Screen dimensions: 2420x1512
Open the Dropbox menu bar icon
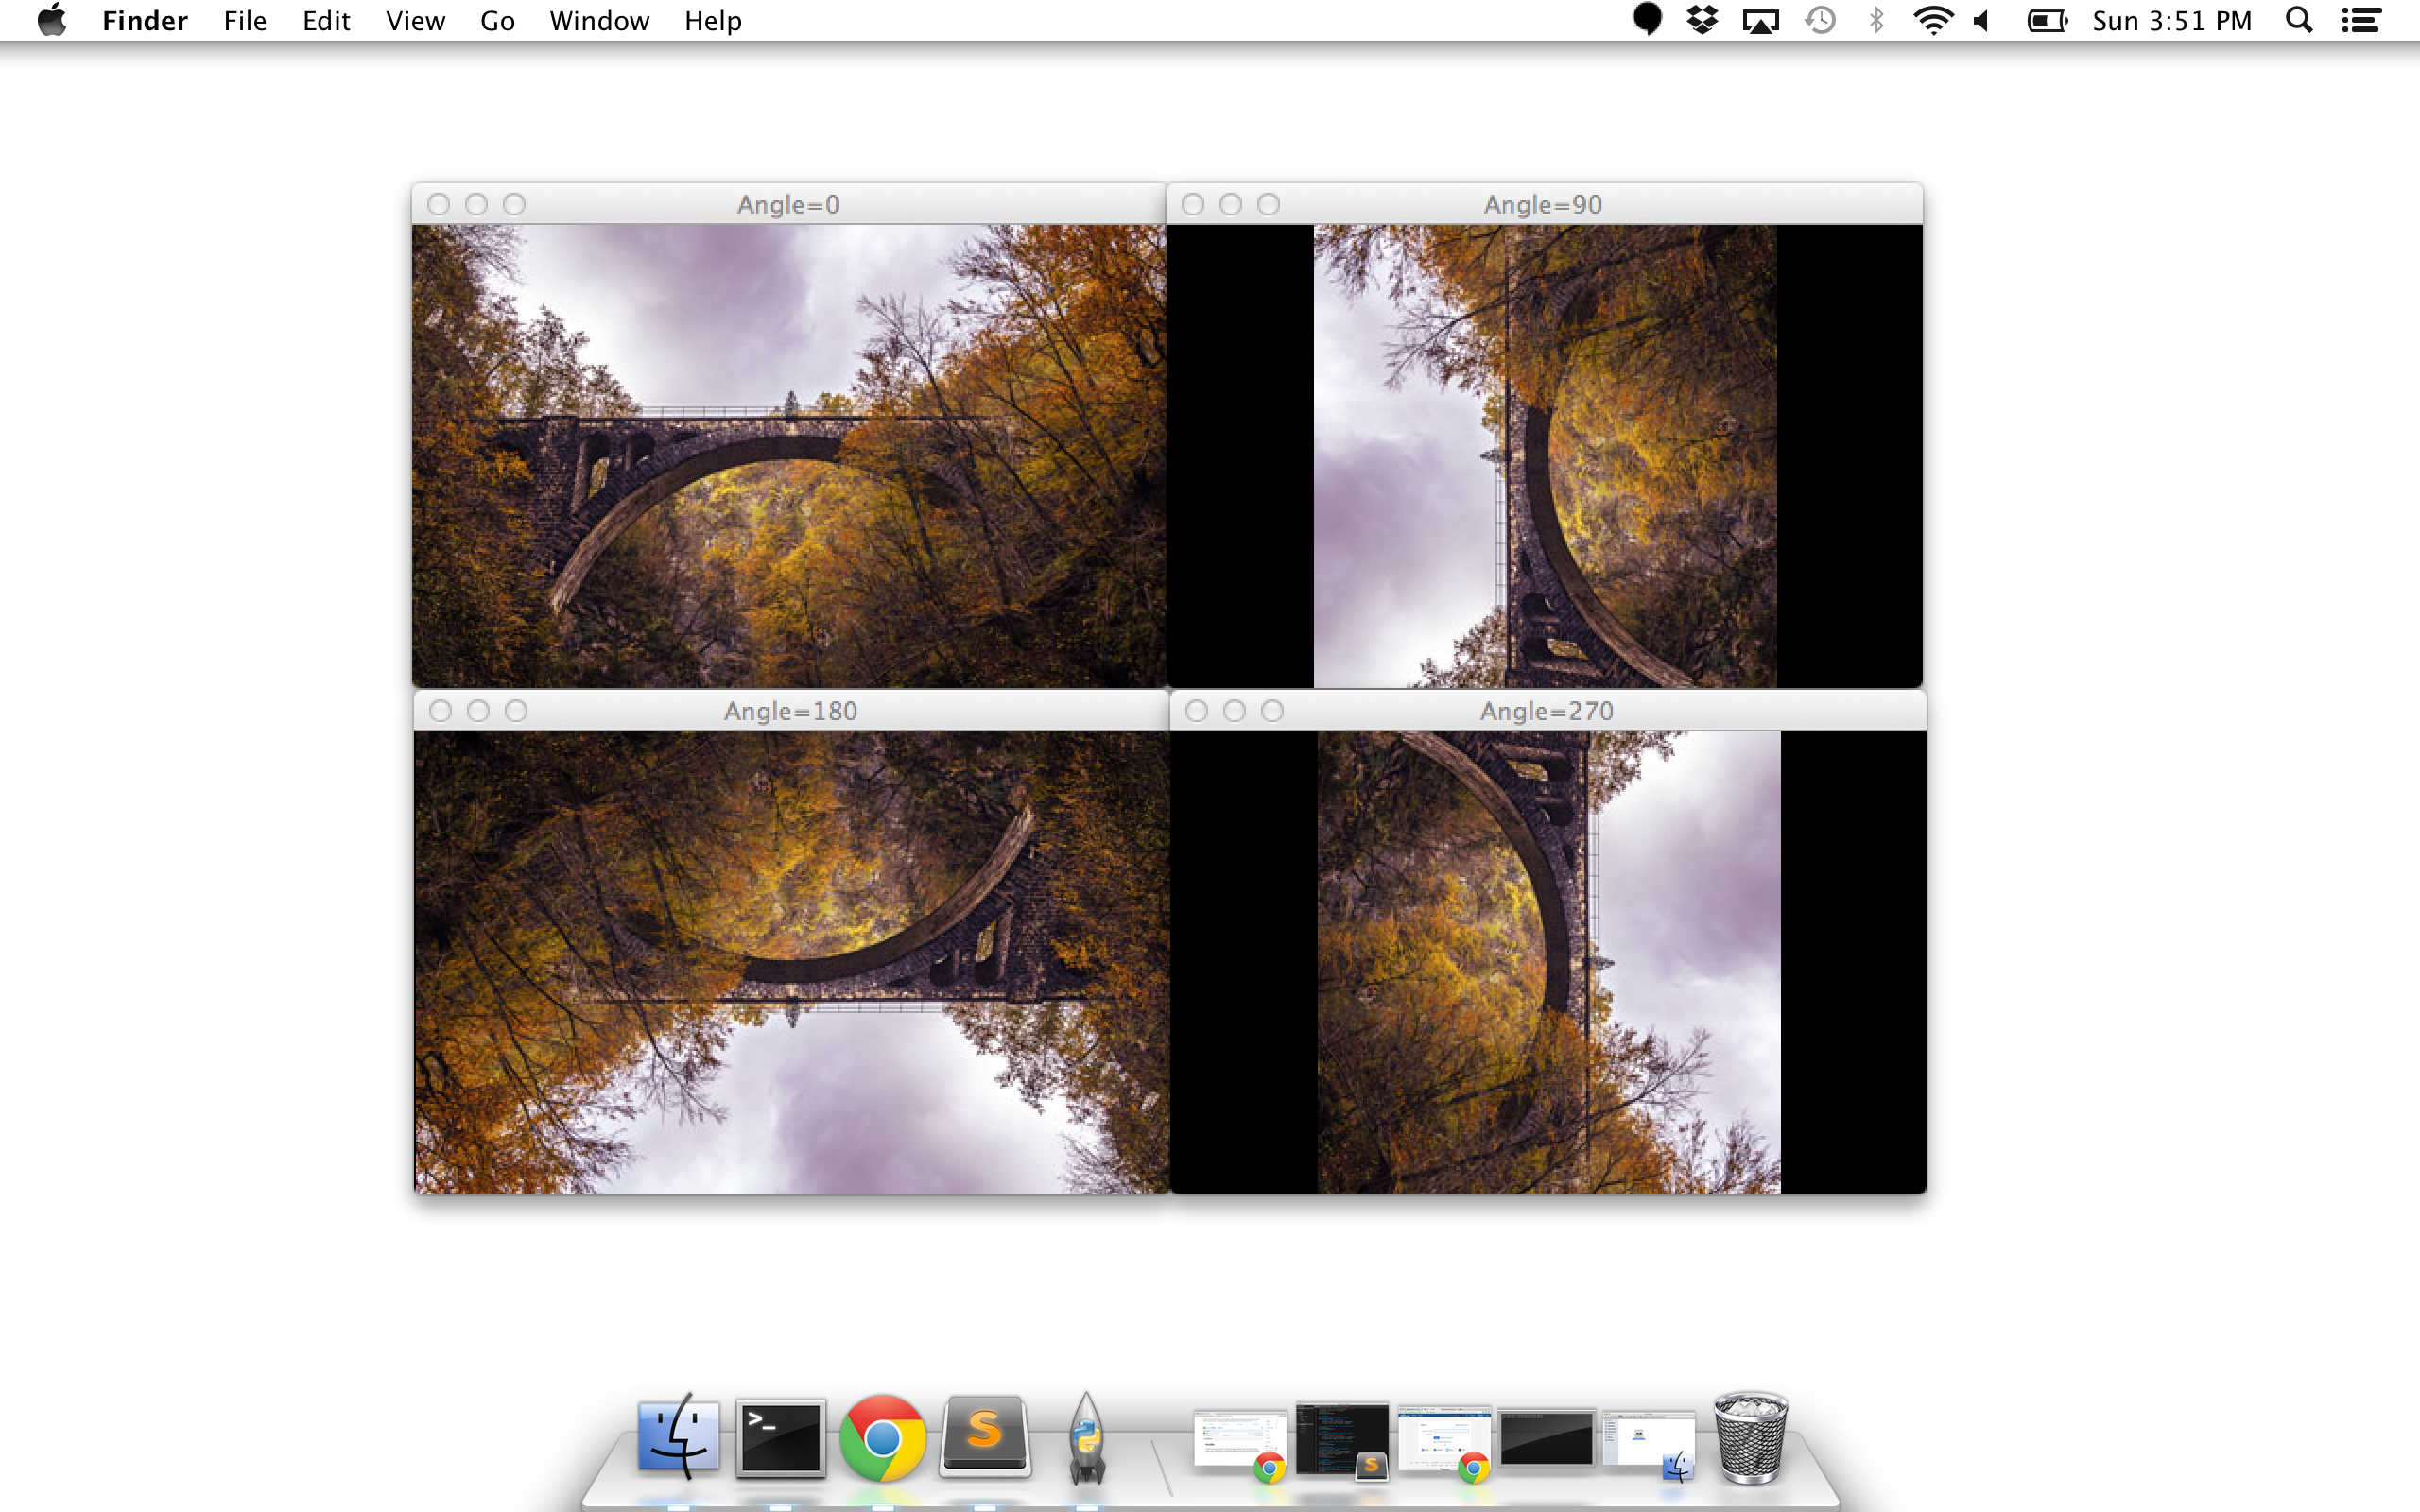(x=1701, y=20)
